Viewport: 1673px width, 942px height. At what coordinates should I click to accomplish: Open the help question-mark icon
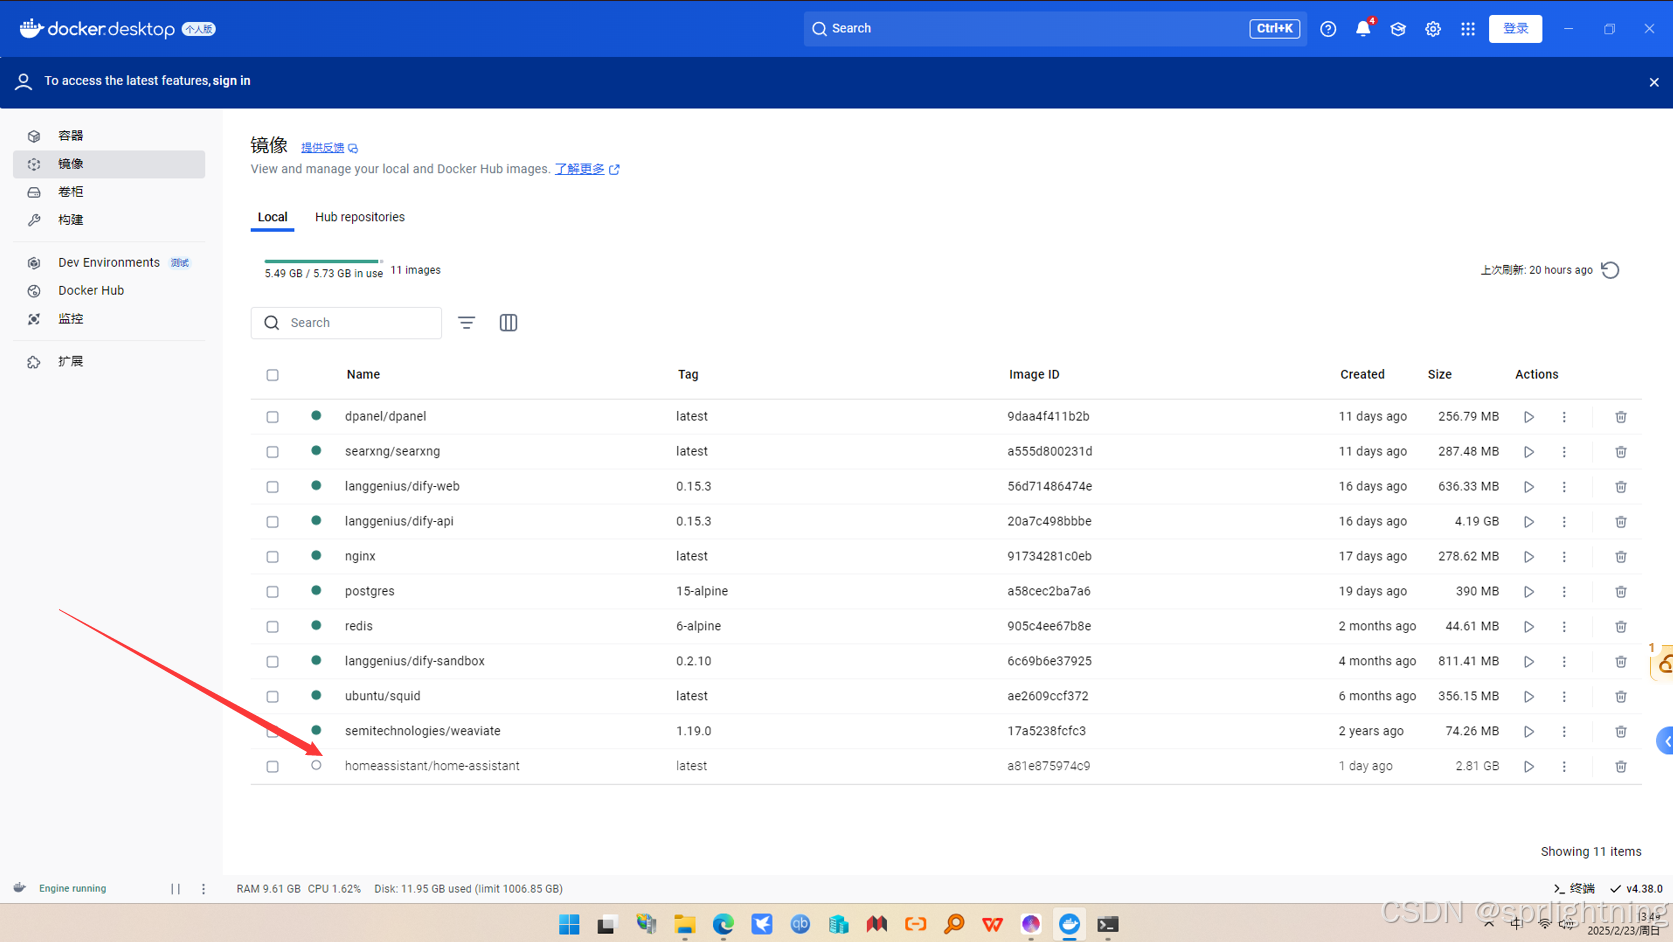pyautogui.click(x=1328, y=29)
